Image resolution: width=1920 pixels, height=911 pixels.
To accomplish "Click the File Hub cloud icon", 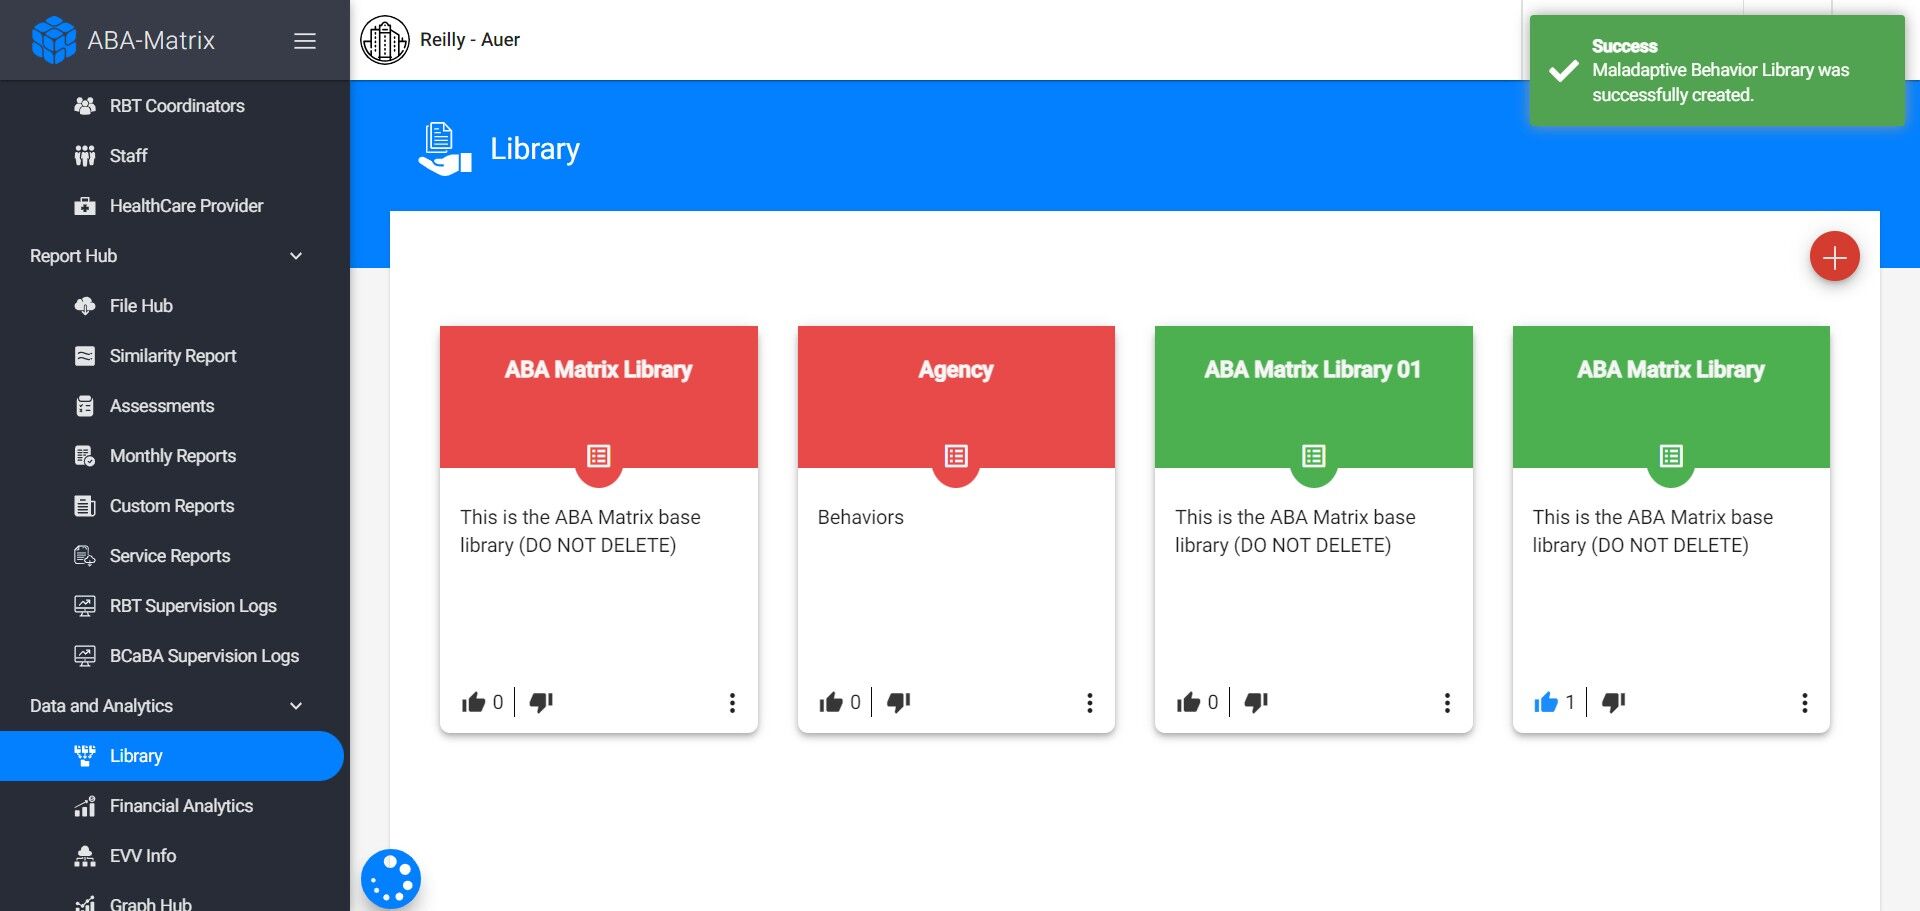I will (x=85, y=306).
